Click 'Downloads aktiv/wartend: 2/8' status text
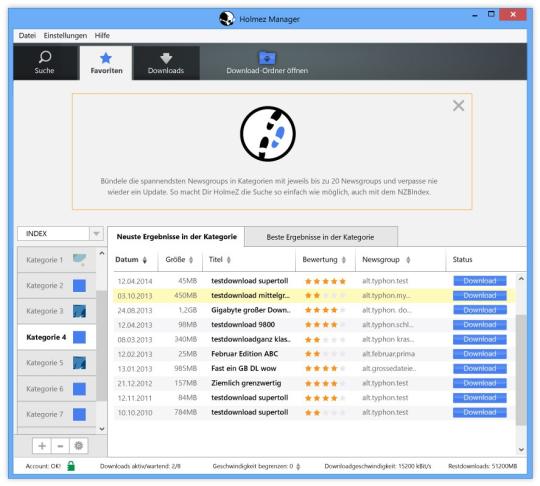540x486 pixels. tap(140, 466)
